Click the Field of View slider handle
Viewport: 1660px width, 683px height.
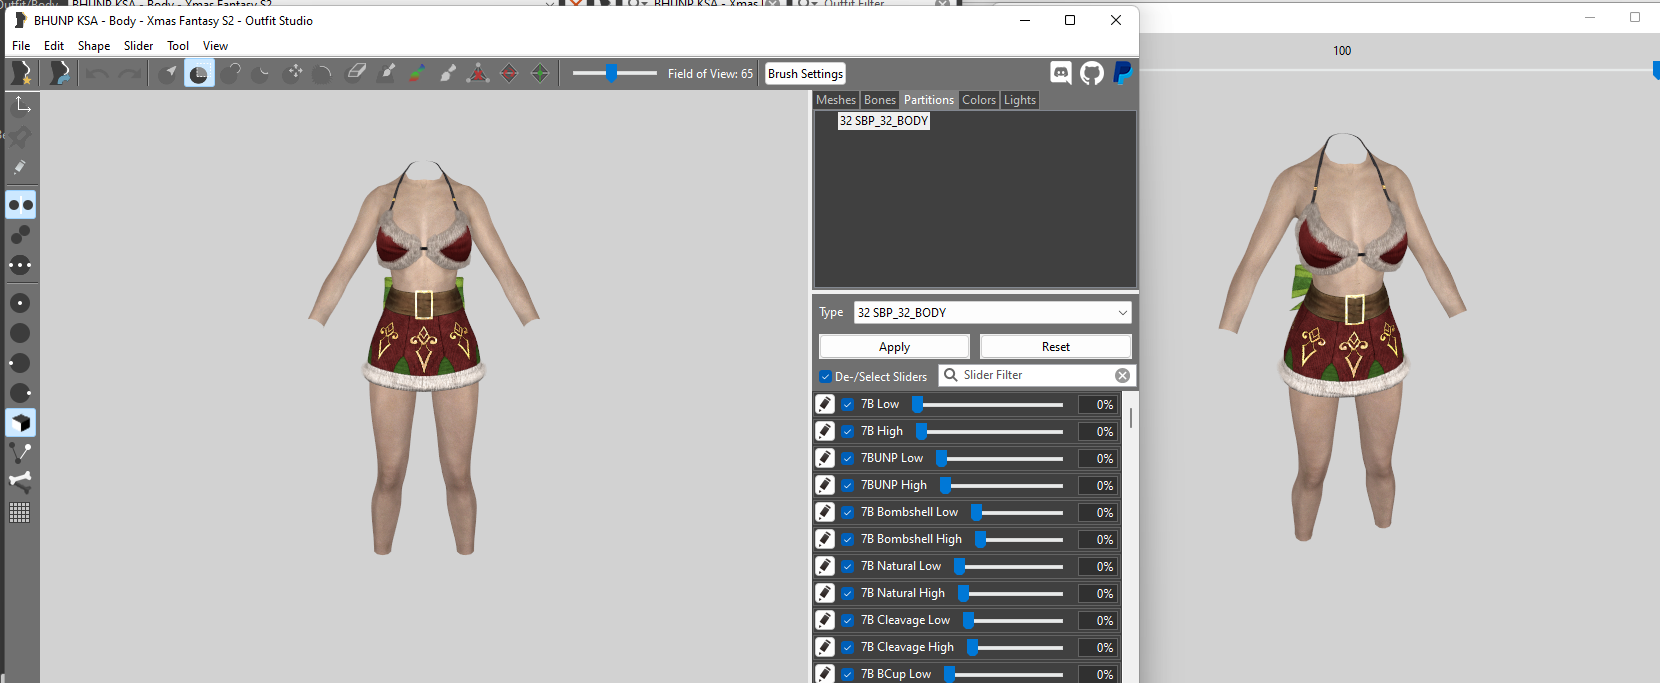click(611, 73)
